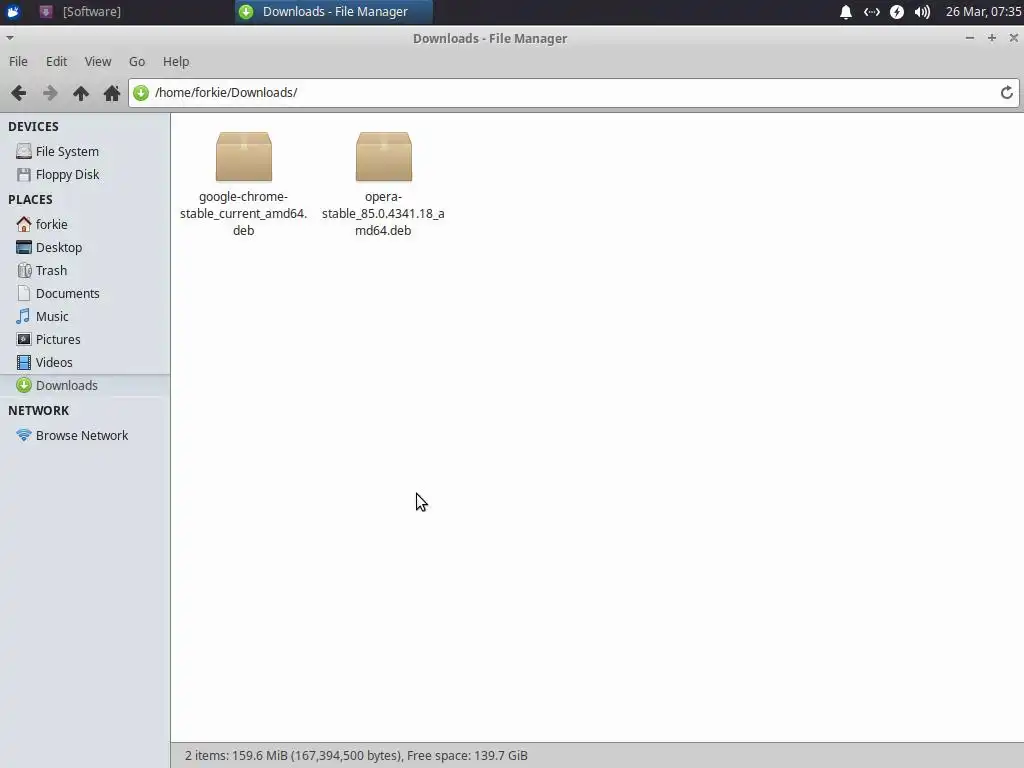Select the google-chrome-stable deb package icon
This screenshot has width=1024, height=768.
pos(244,157)
